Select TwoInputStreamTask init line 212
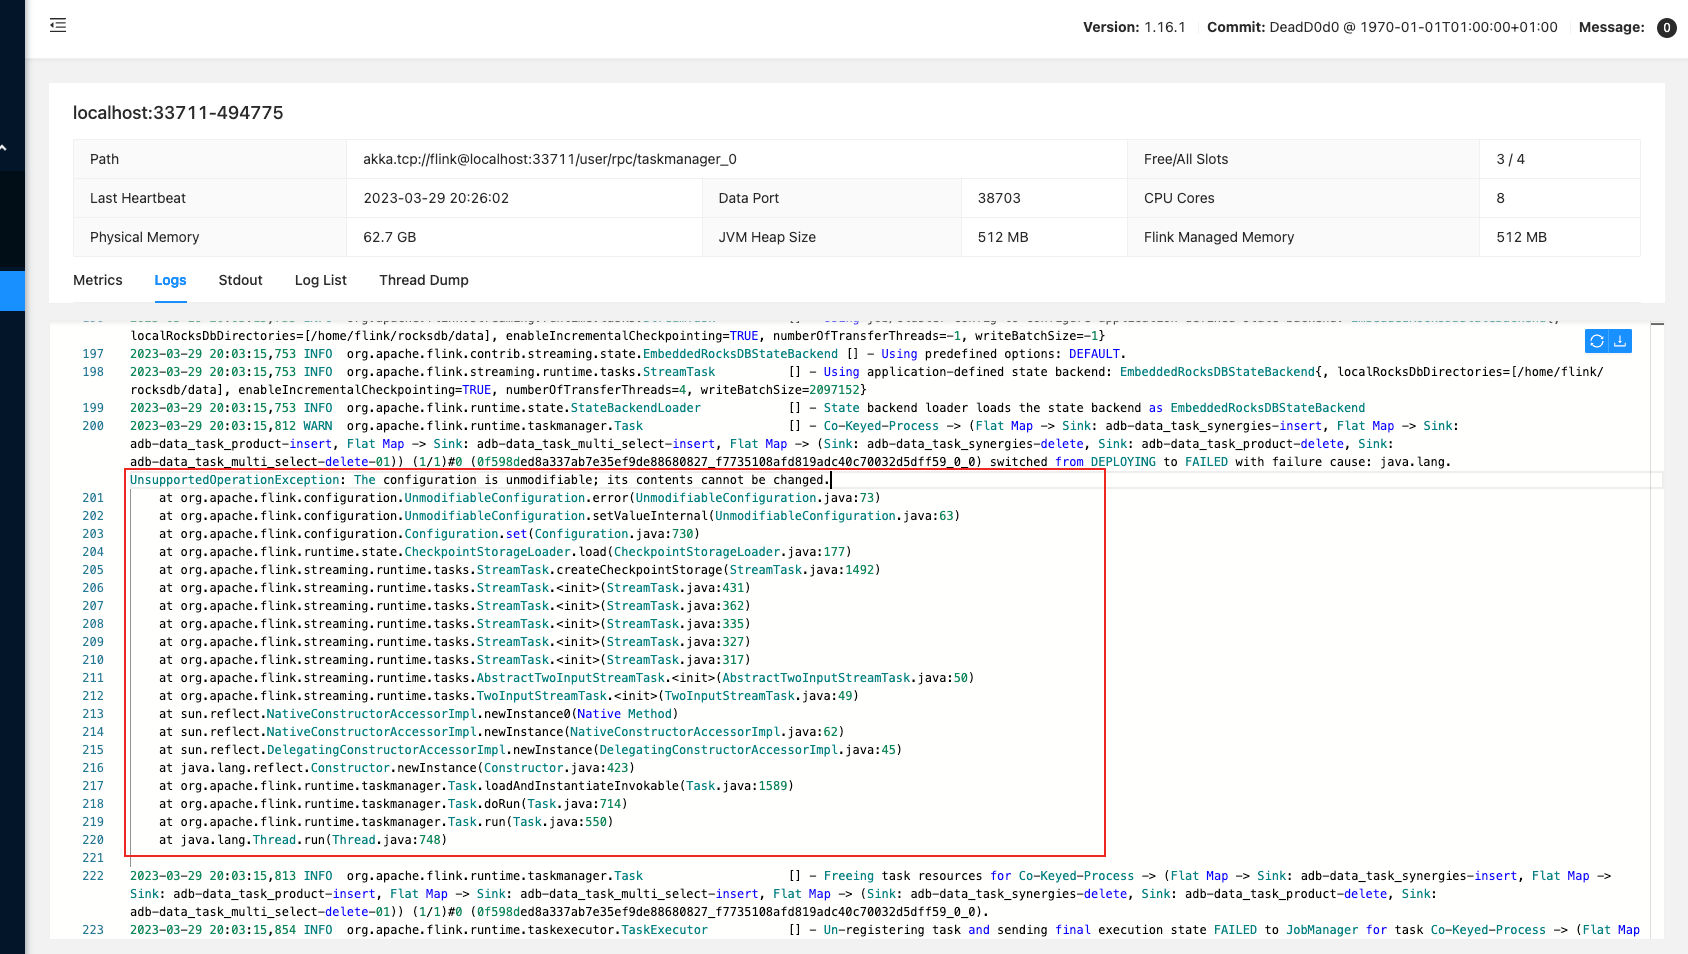Viewport: 1688px width, 954px height. click(509, 696)
